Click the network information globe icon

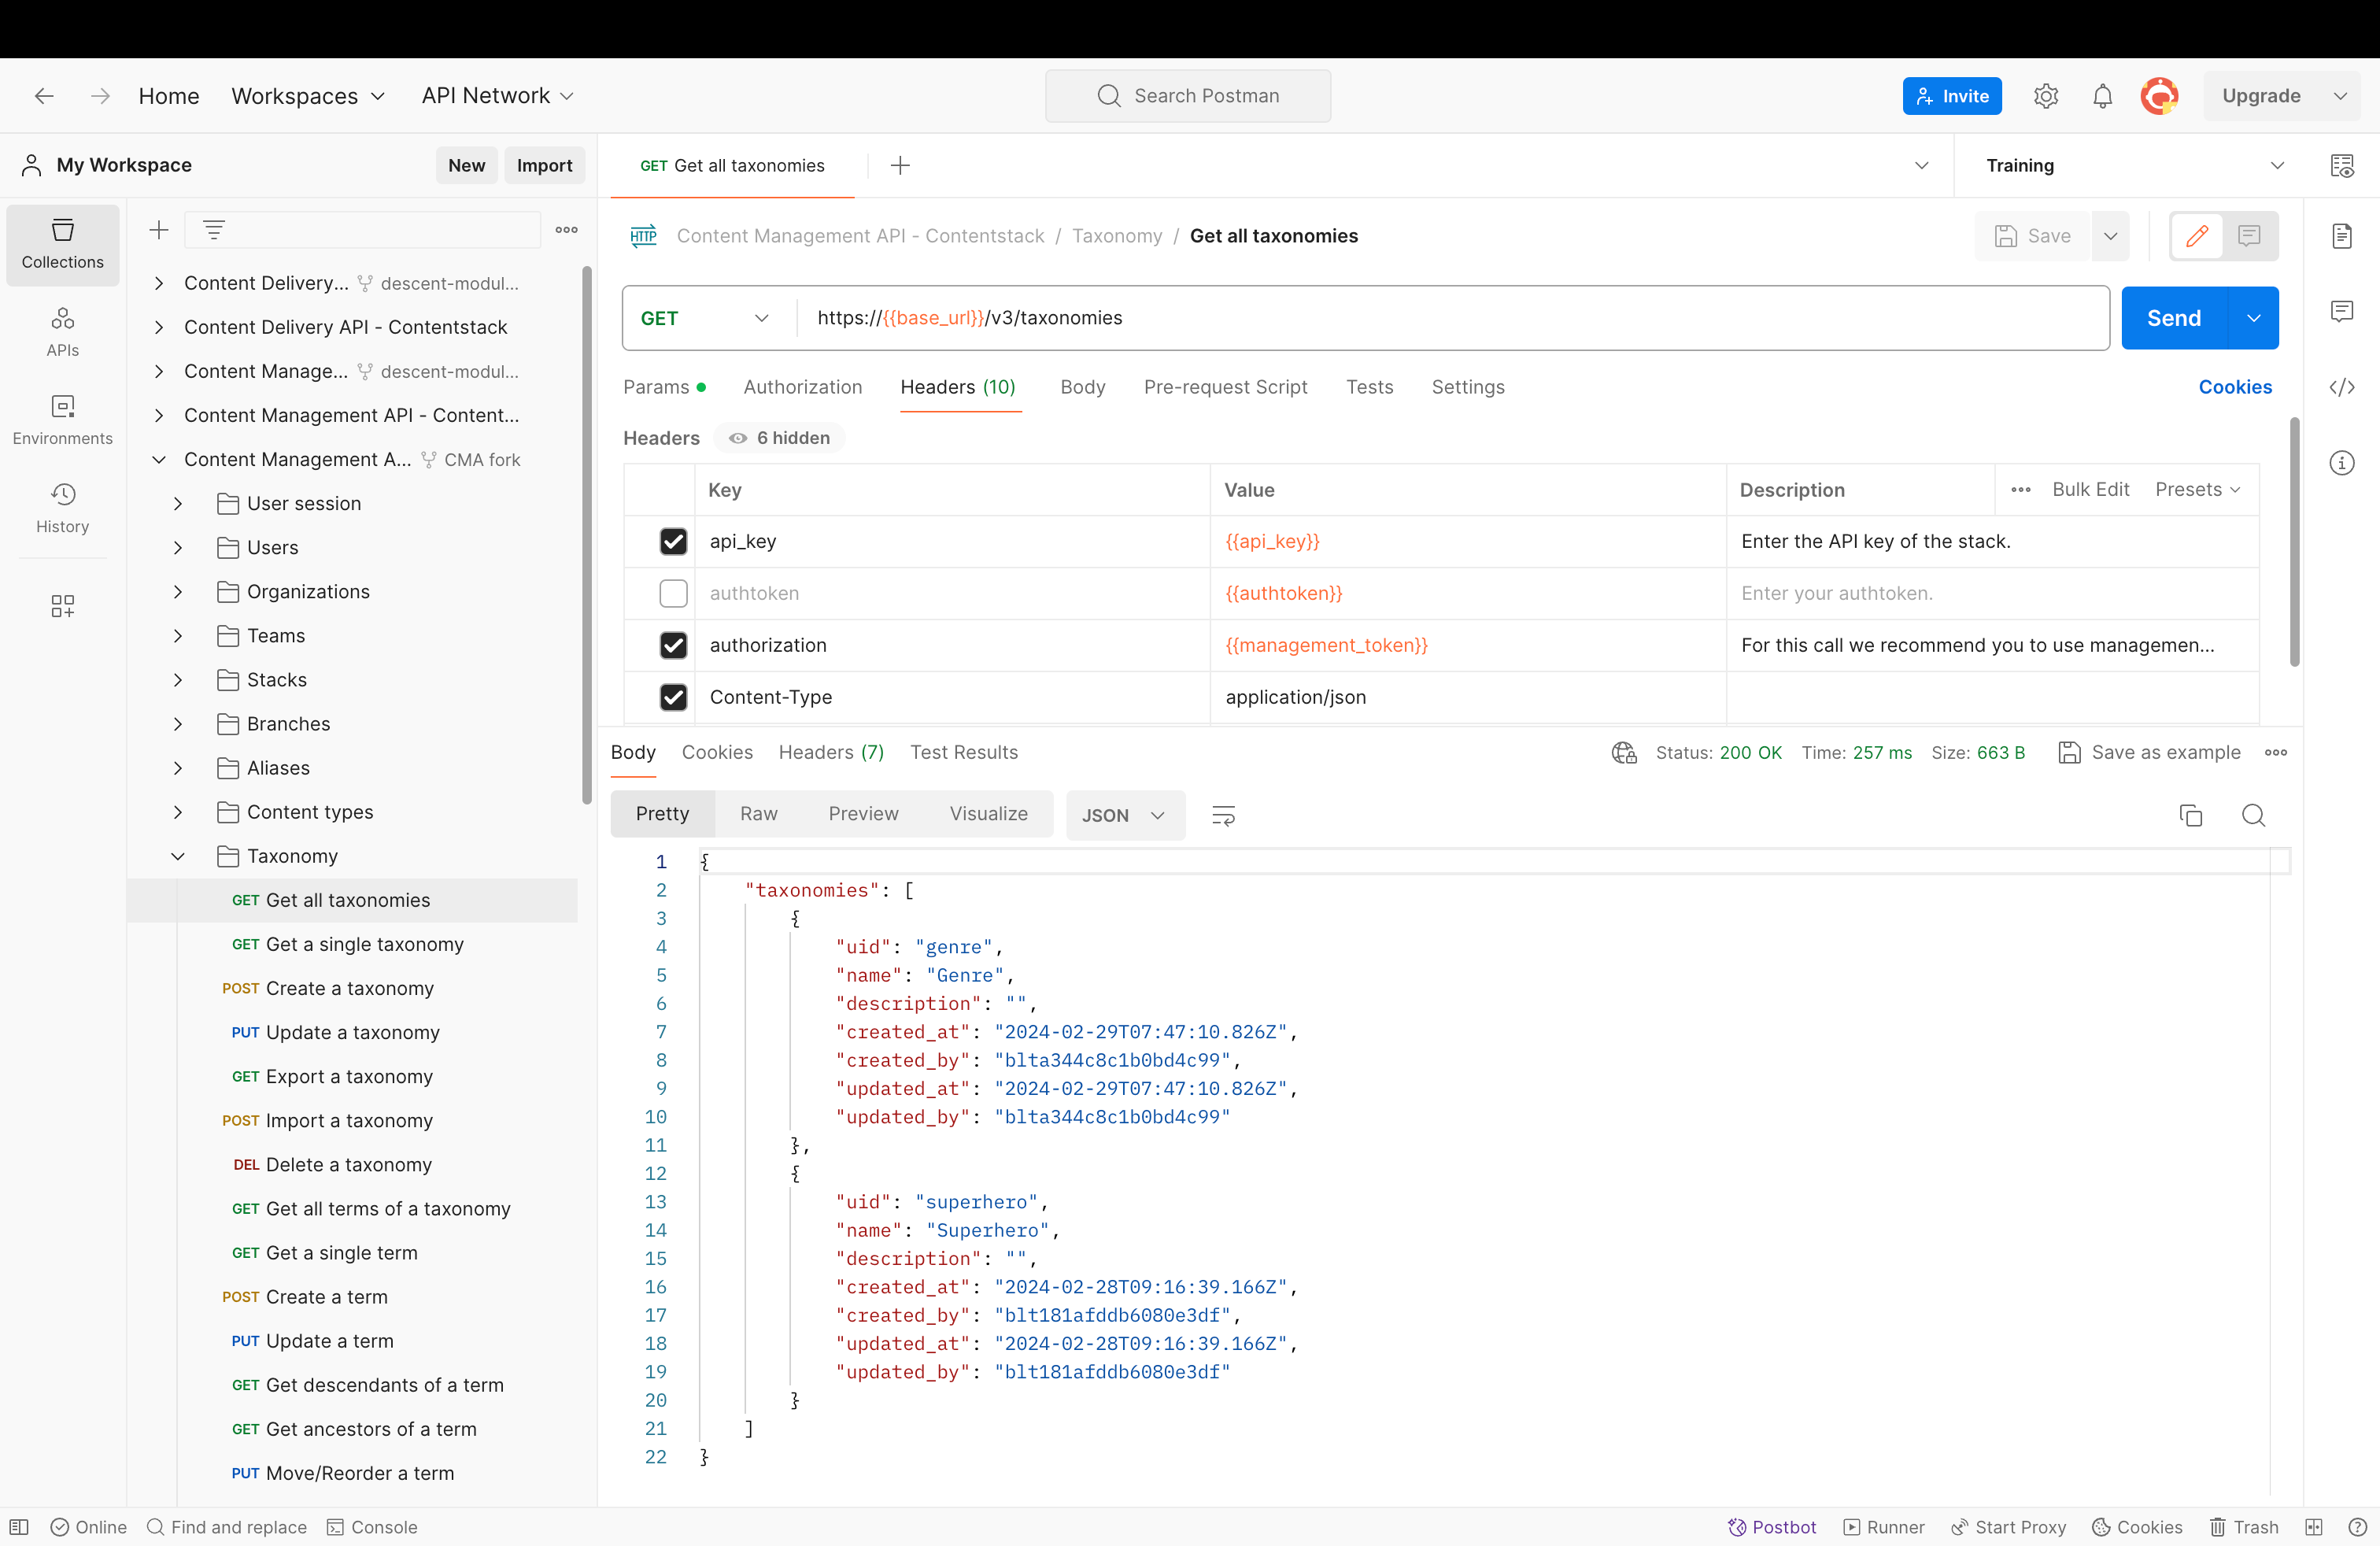pyautogui.click(x=1624, y=753)
